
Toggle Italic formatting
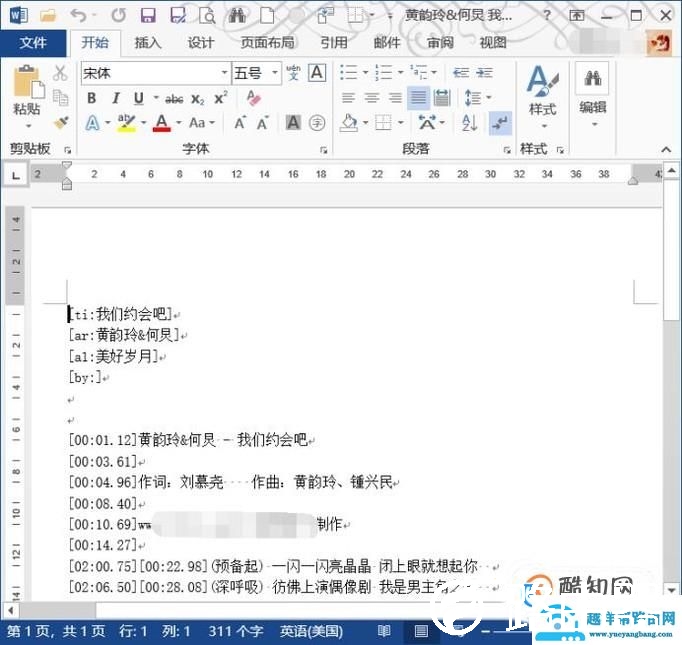pos(116,98)
